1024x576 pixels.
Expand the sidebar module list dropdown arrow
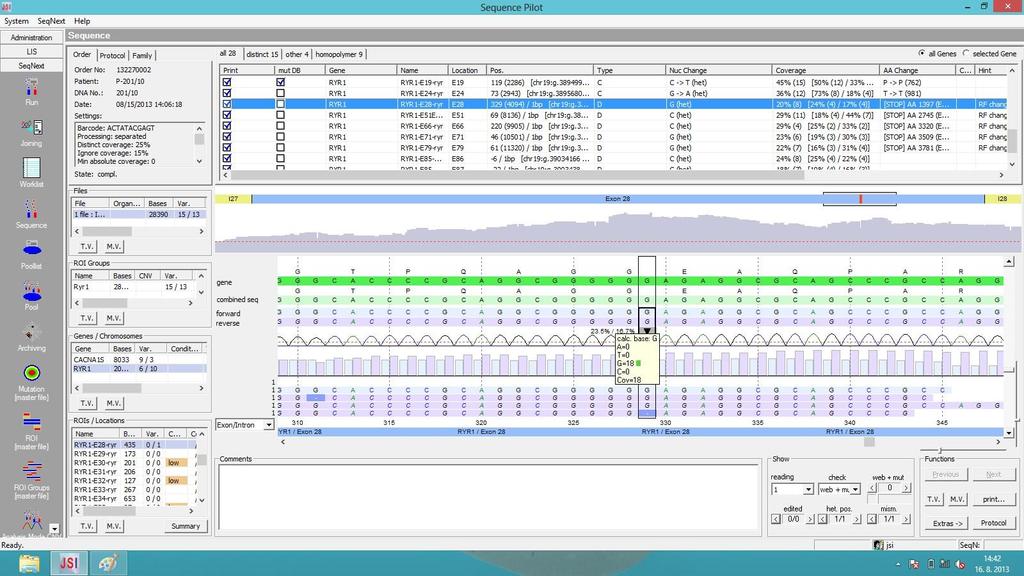click(x=54, y=529)
